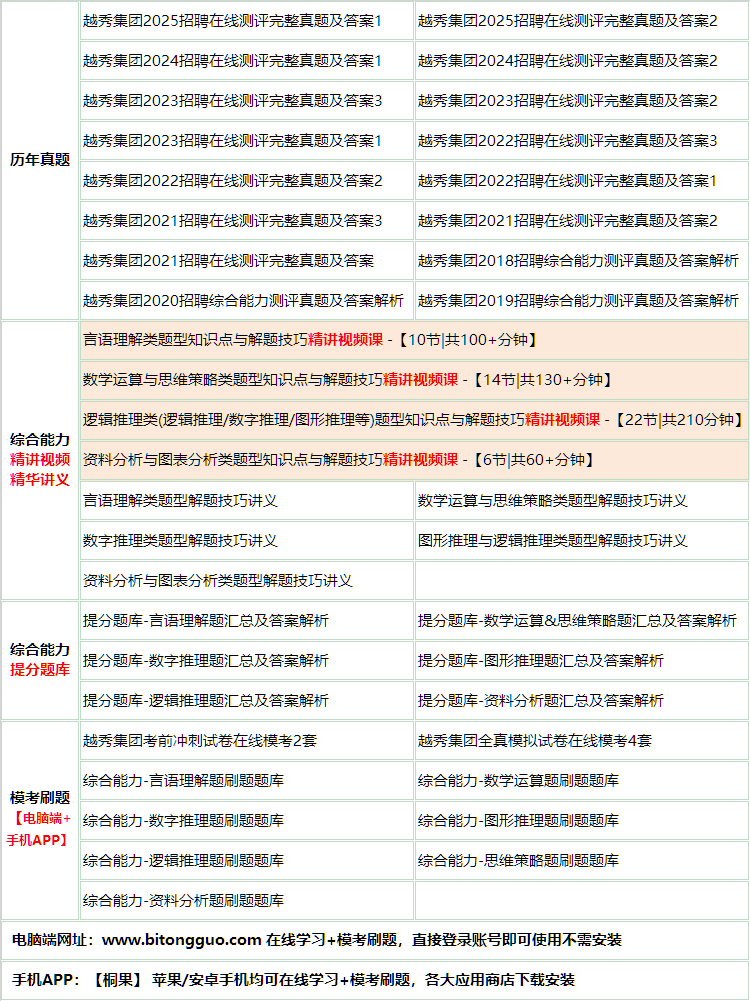Select 提分题库-数字推理题汇总及答案解析
This screenshot has height=1001, width=750.
pyautogui.click(x=206, y=661)
